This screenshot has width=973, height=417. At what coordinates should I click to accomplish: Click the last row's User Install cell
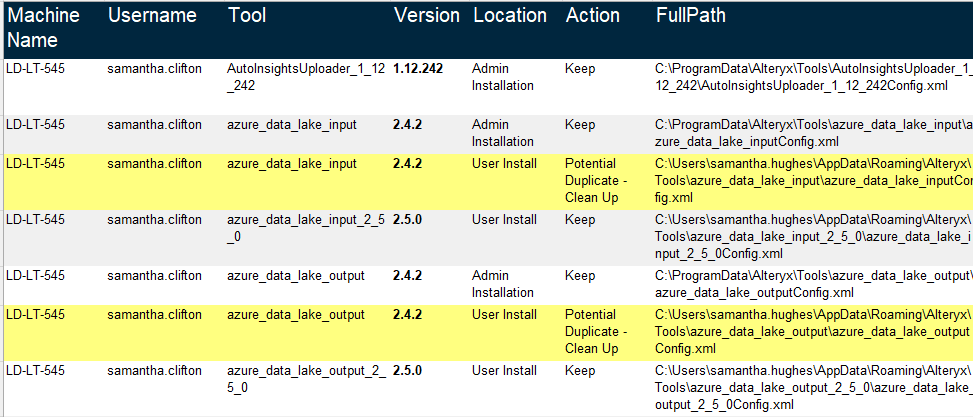coord(504,370)
